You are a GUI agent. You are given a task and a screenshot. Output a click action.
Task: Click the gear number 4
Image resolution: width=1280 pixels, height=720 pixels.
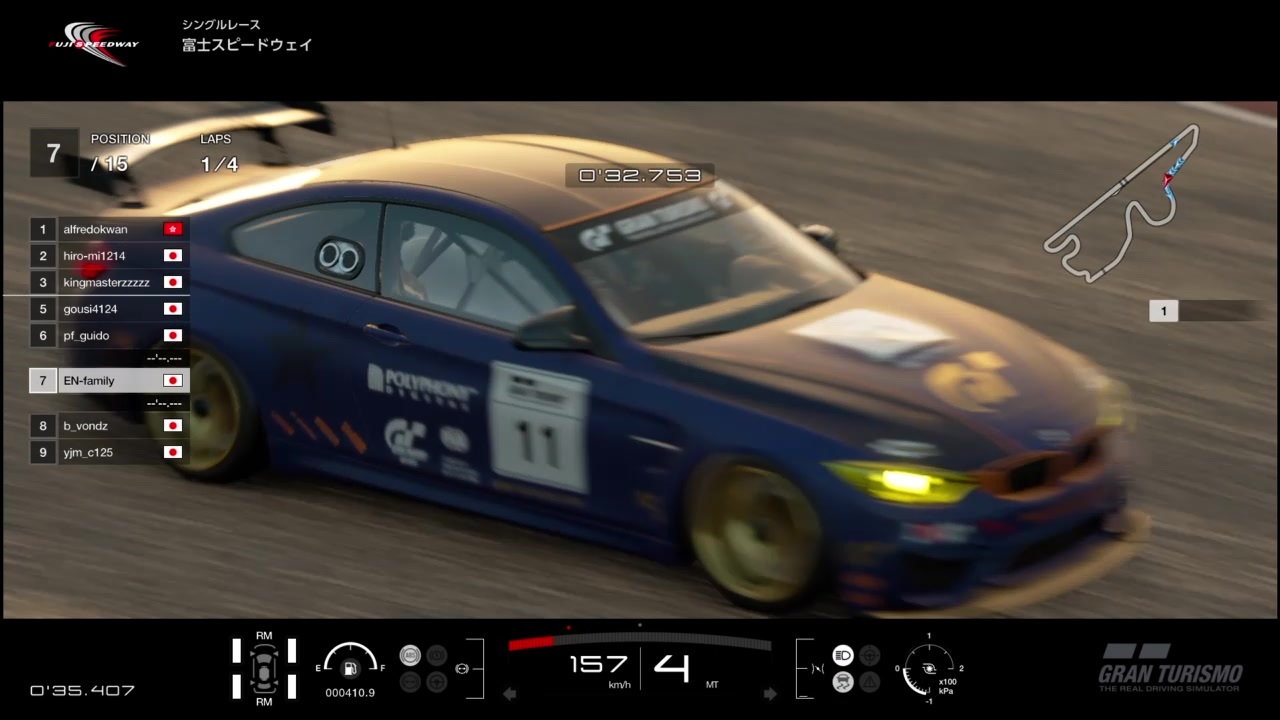(671, 667)
